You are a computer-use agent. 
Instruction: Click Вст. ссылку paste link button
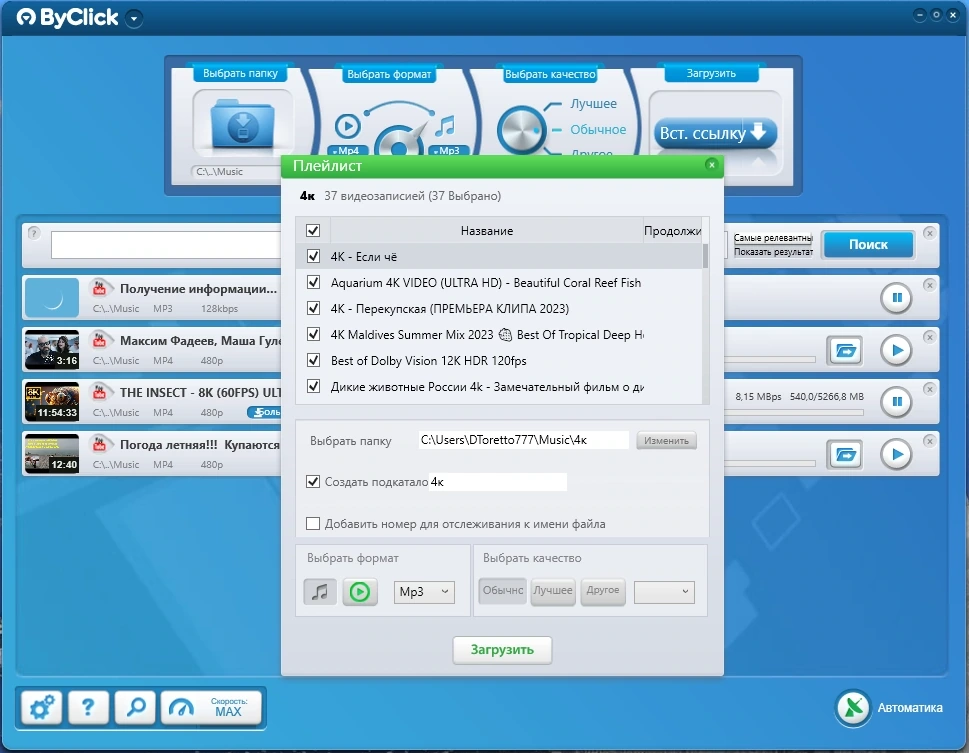pyautogui.click(x=714, y=133)
